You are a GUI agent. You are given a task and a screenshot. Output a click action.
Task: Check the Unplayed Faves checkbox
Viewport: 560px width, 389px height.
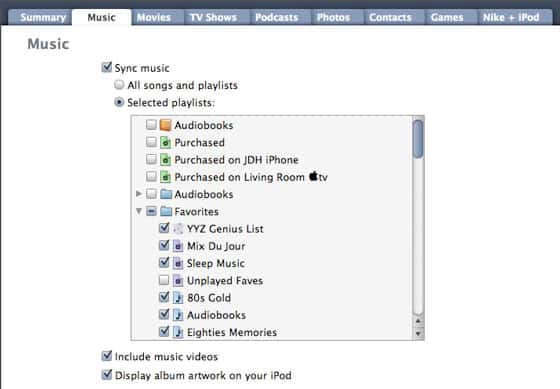164,280
